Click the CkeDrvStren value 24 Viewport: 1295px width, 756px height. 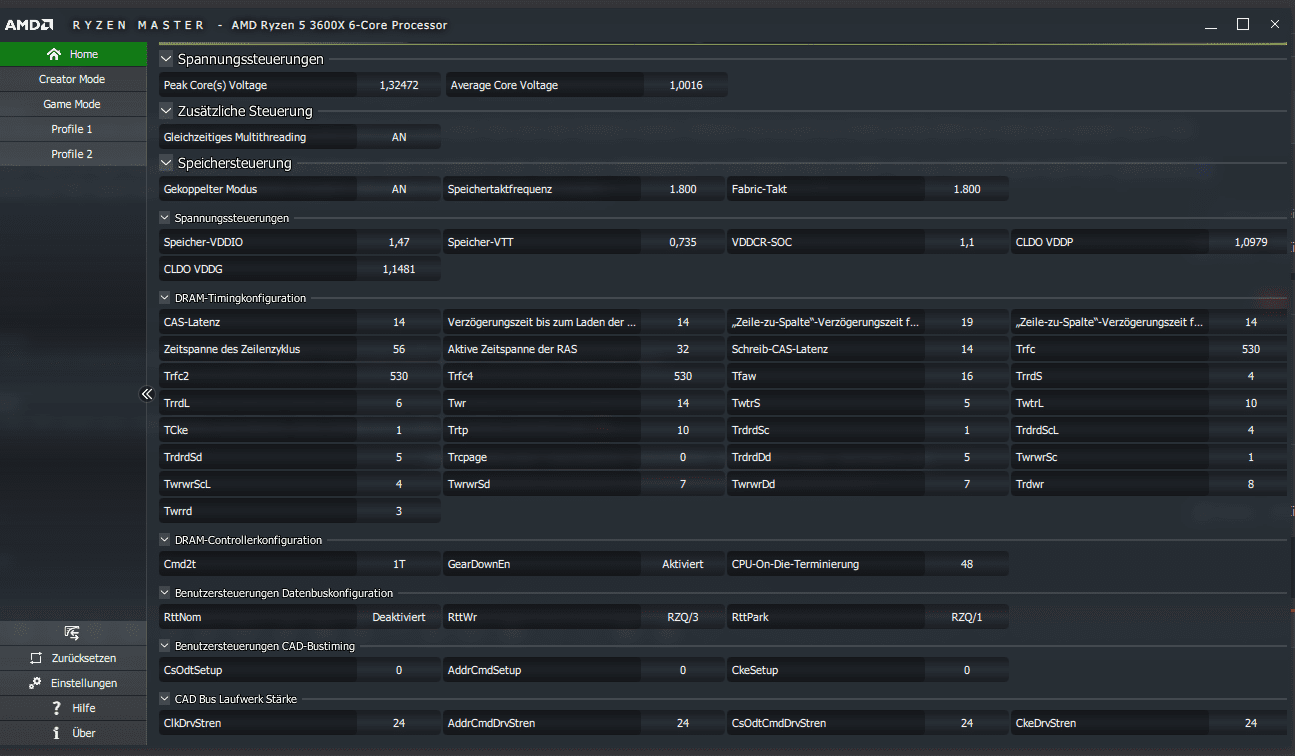click(1251, 723)
